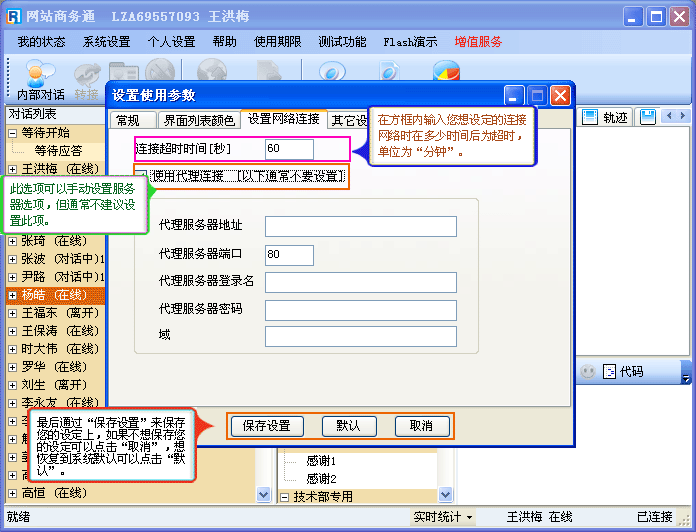Viewport: 696px width, 532px height.
Task: Click the smiley emoticon icon
Action: pos(589,371)
